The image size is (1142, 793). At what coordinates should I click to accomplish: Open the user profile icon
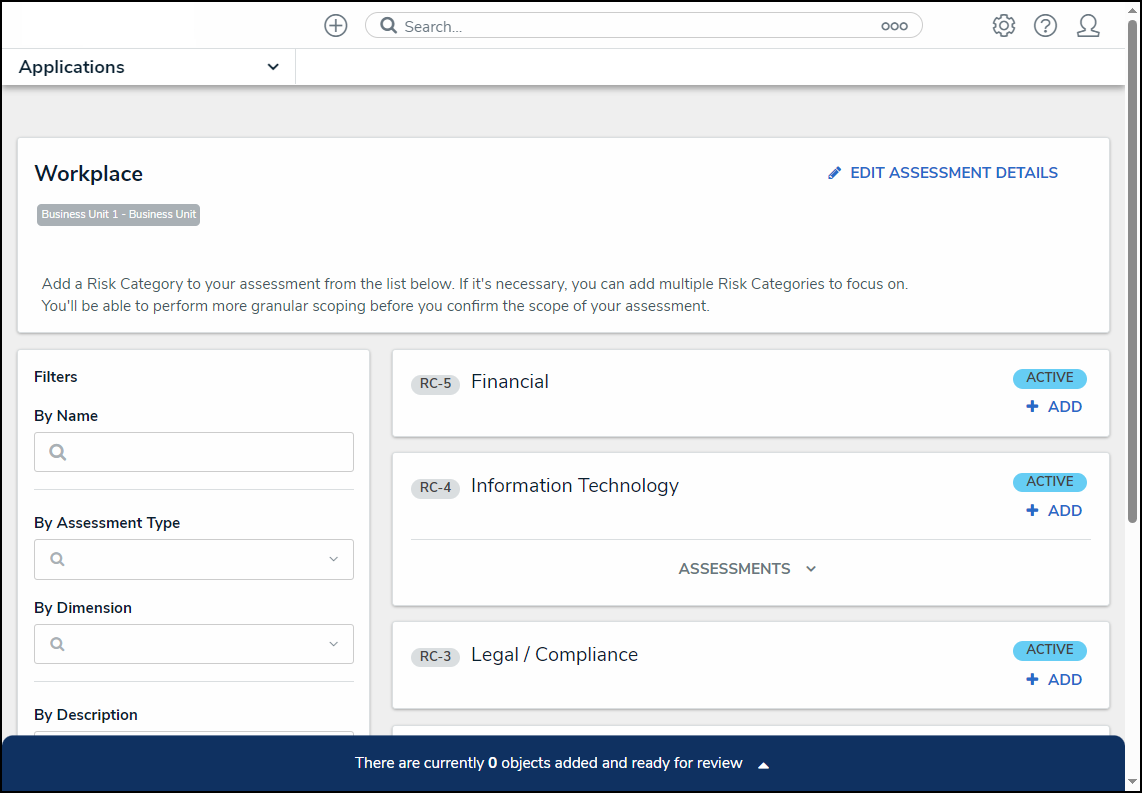click(x=1088, y=26)
